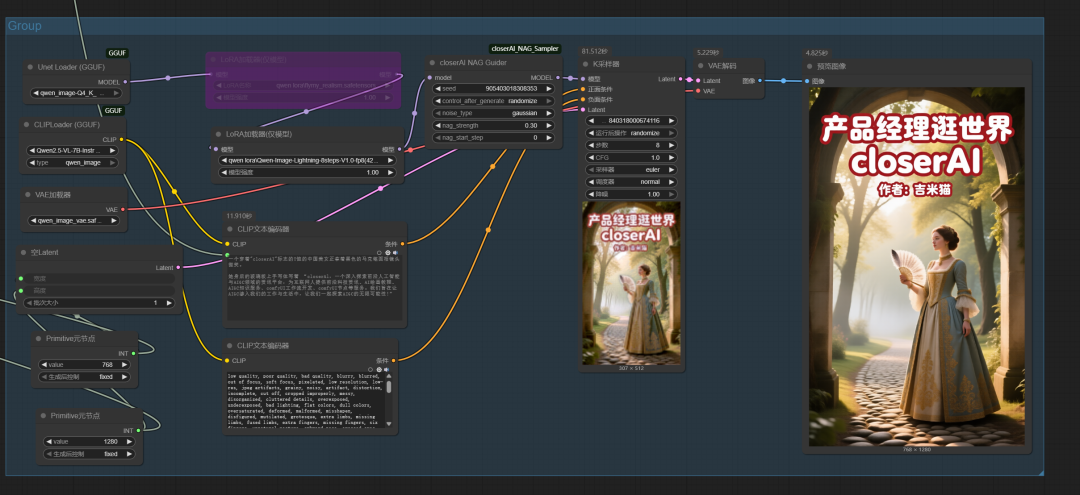Increase 批次大小 with its right arrow
The width and height of the screenshot is (1080, 495).
168,302
